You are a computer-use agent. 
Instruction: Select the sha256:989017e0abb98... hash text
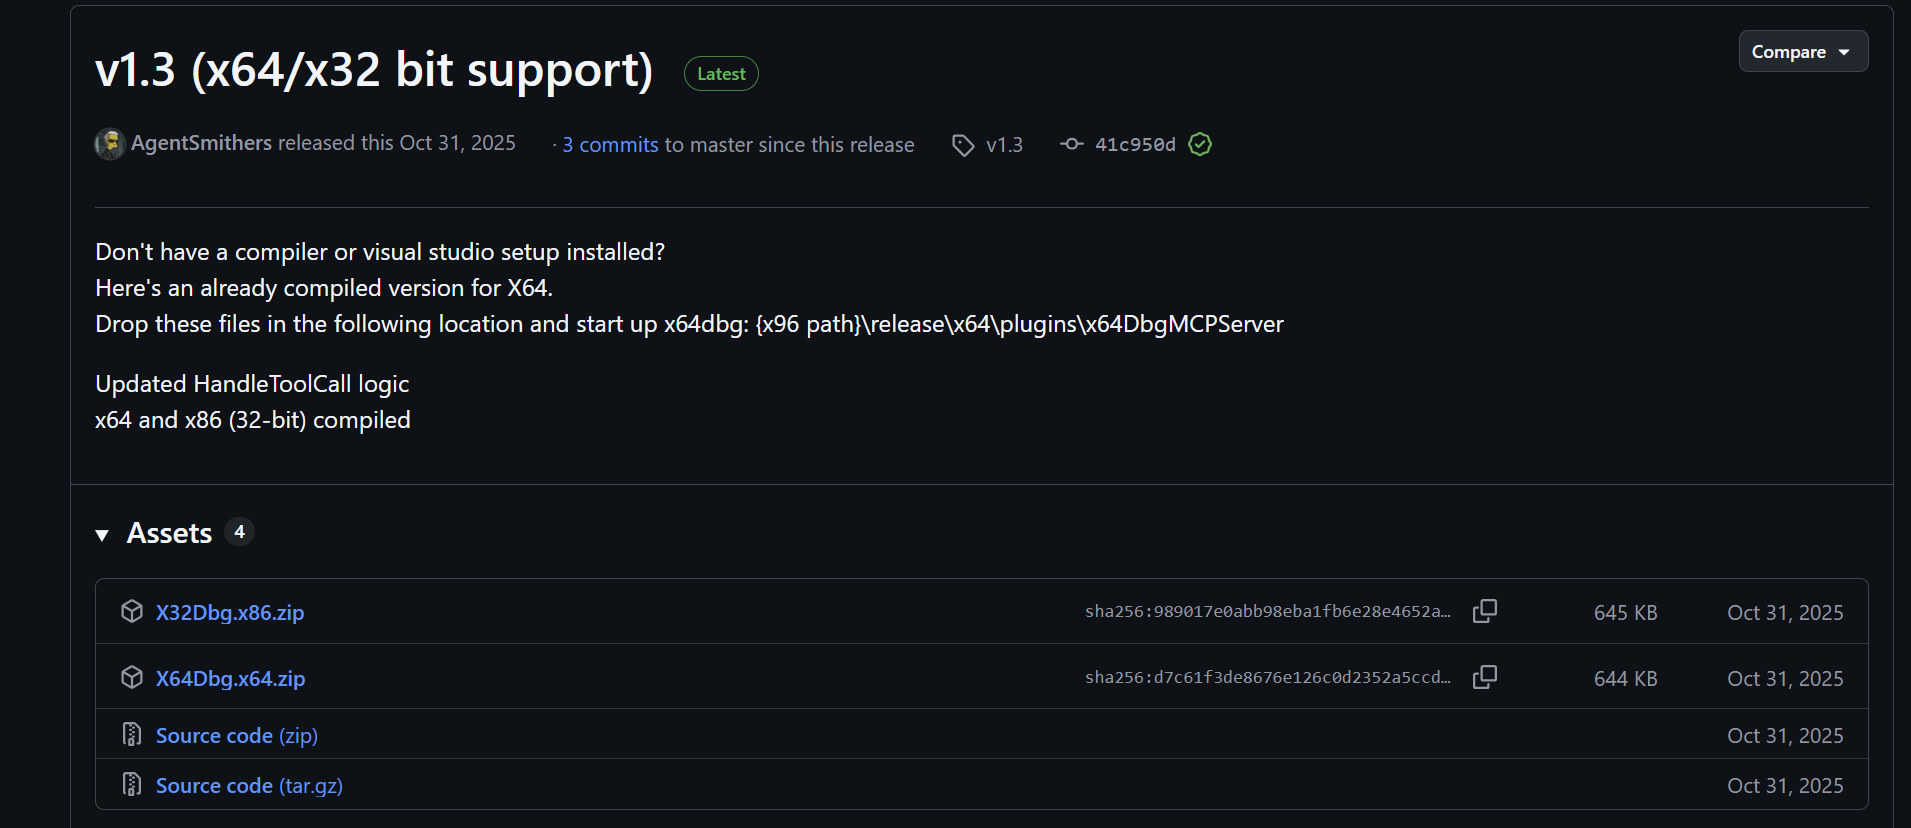pos(1268,612)
